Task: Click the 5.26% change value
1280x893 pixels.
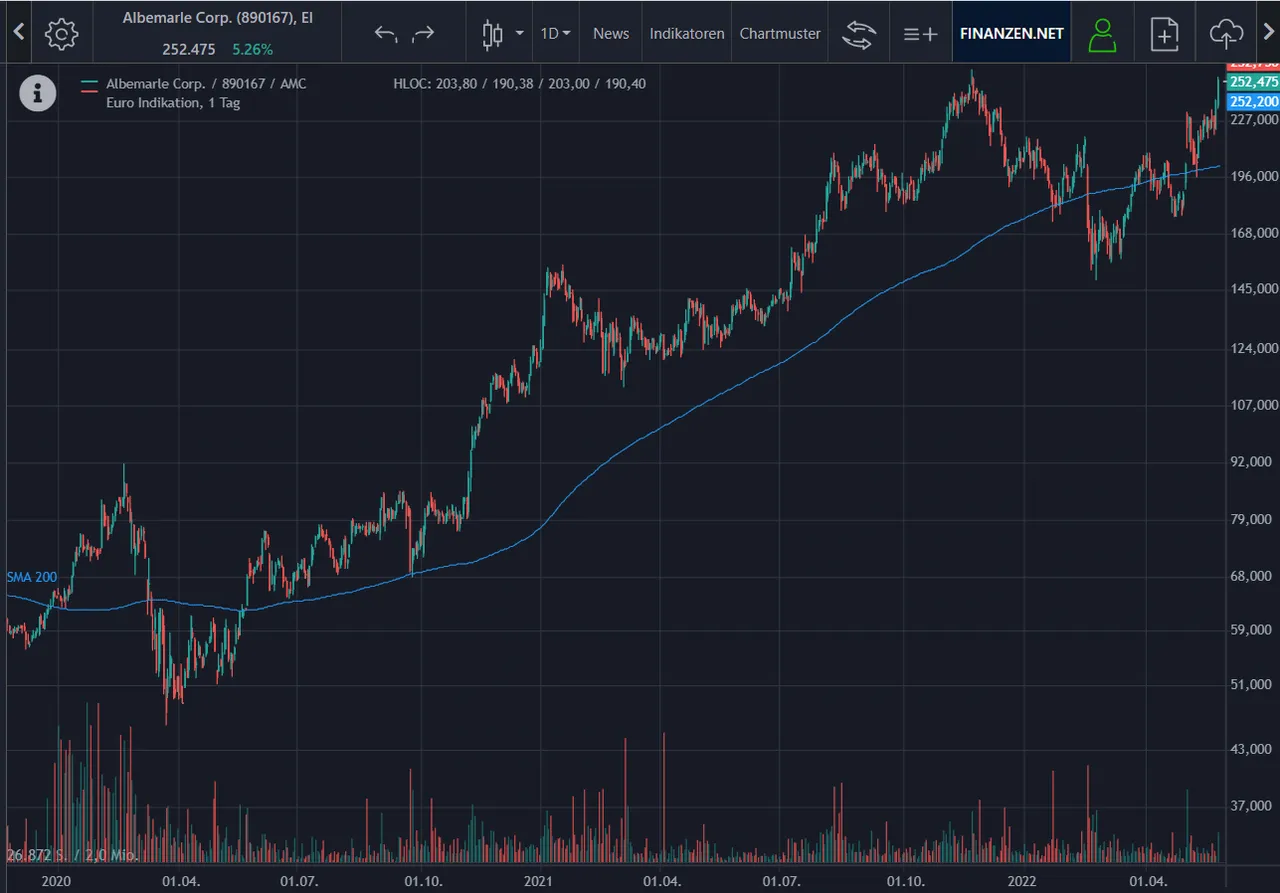Action: click(x=252, y=49)
